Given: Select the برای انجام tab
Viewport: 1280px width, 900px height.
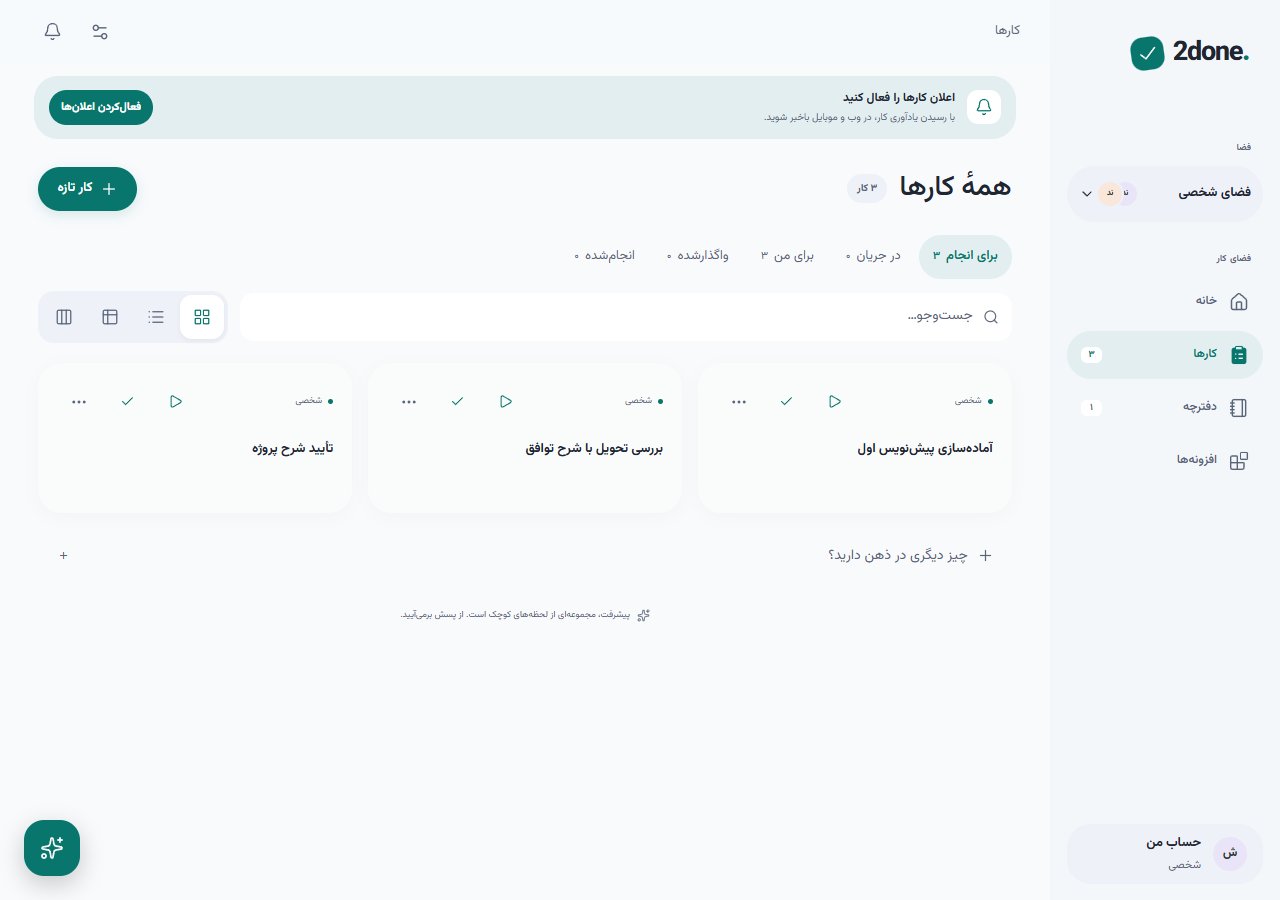Looking at the screenshot, I should (x=965, y=256).
